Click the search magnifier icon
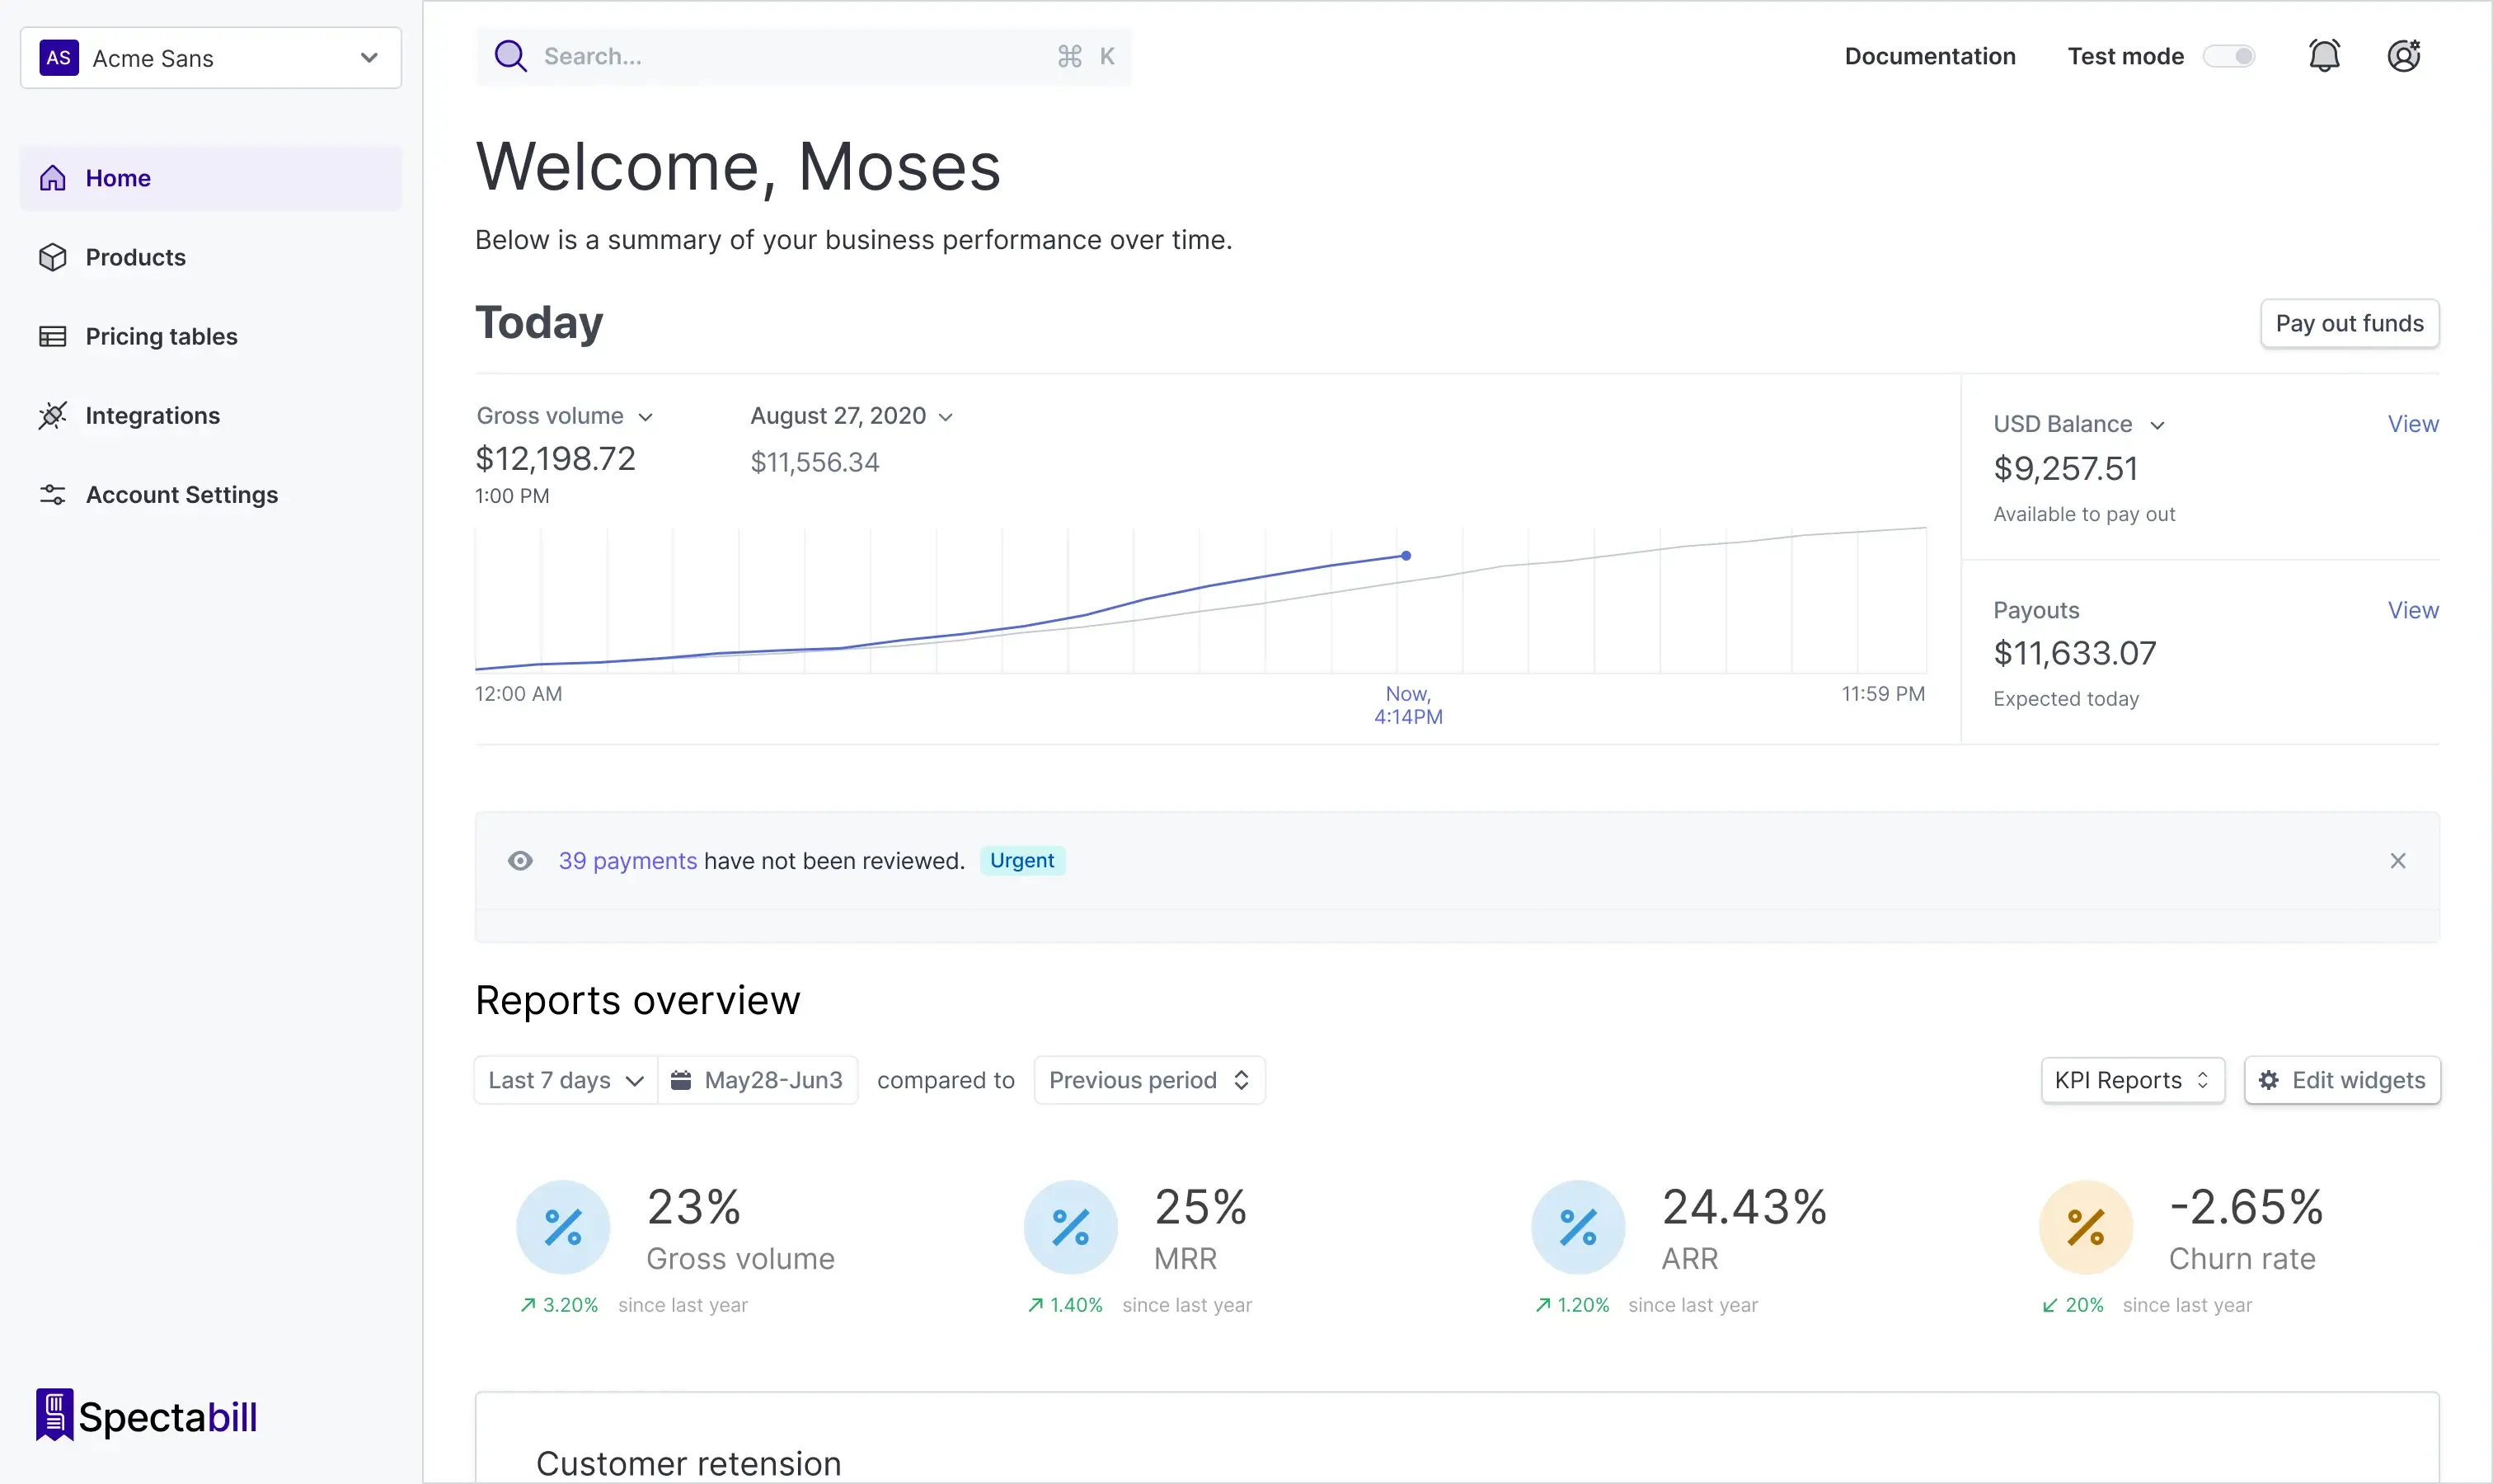Image resolution: width=2493 pixels, height=1484 pixels. [510, 56]
